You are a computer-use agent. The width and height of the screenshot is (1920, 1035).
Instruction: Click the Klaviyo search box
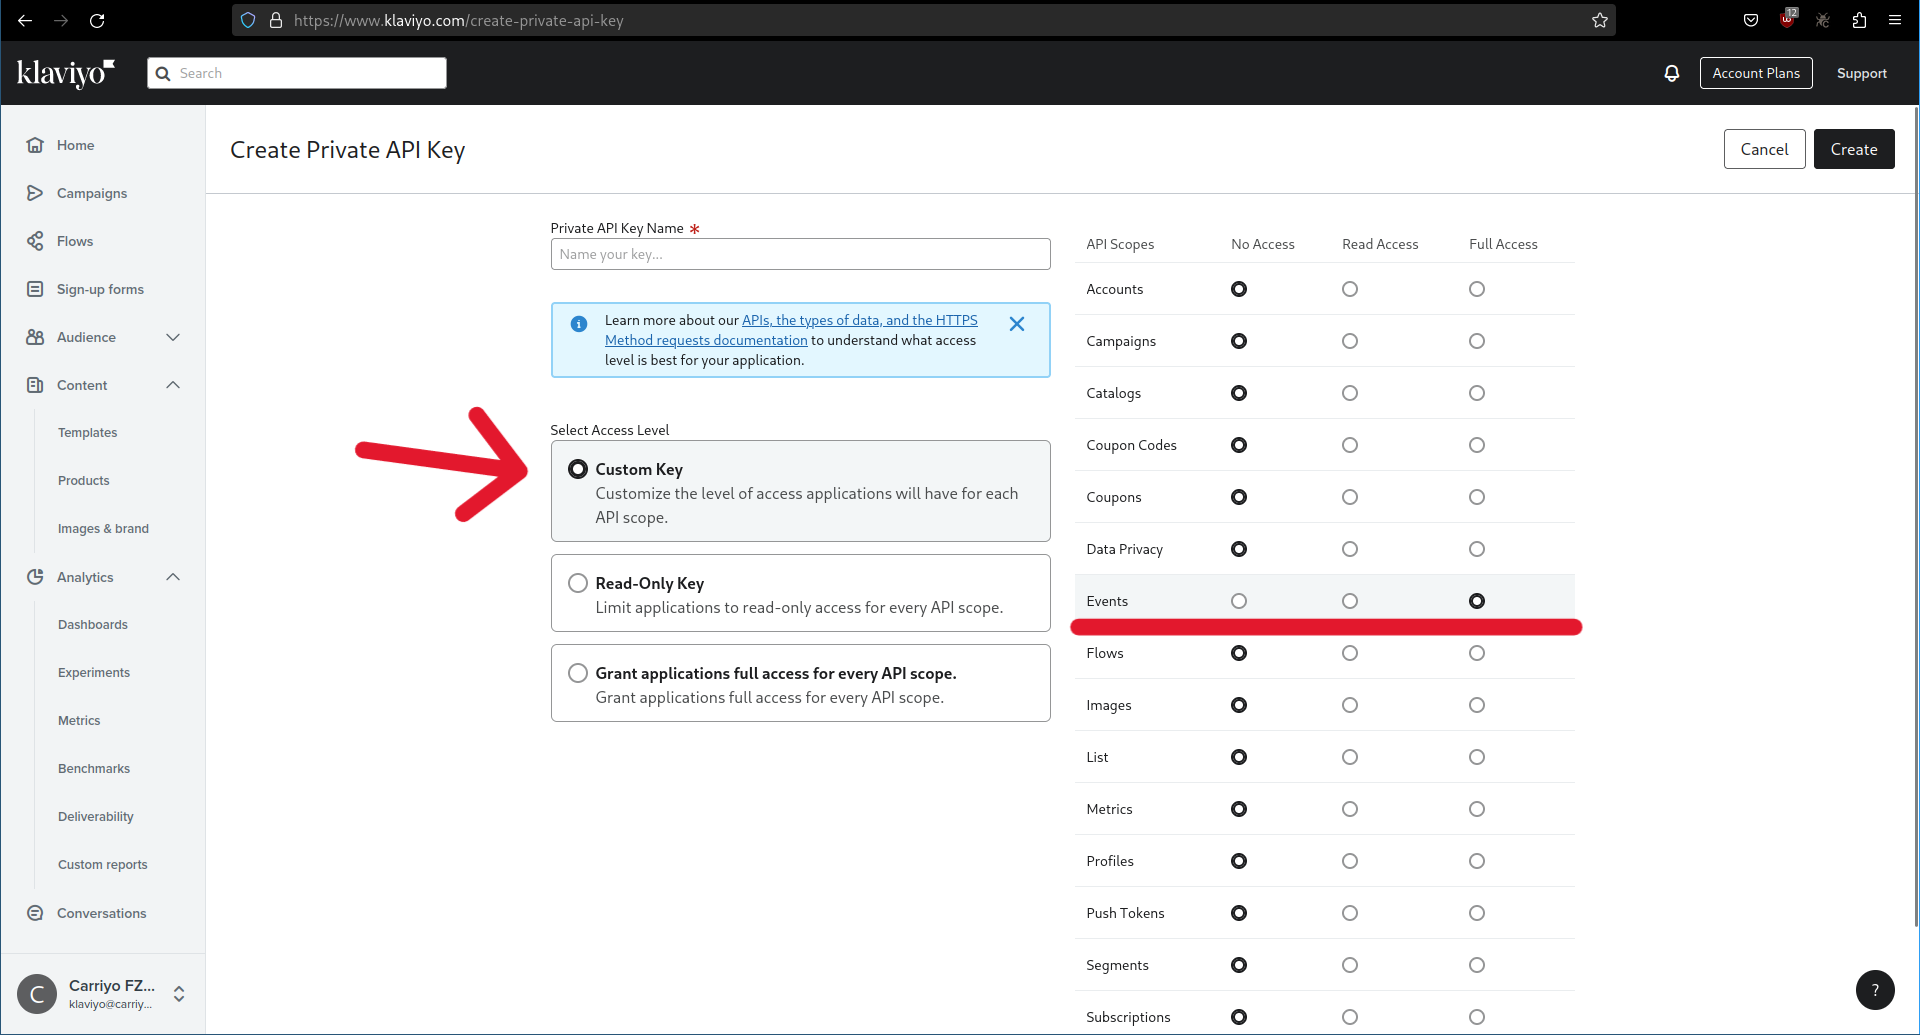(x=297, y=73)
